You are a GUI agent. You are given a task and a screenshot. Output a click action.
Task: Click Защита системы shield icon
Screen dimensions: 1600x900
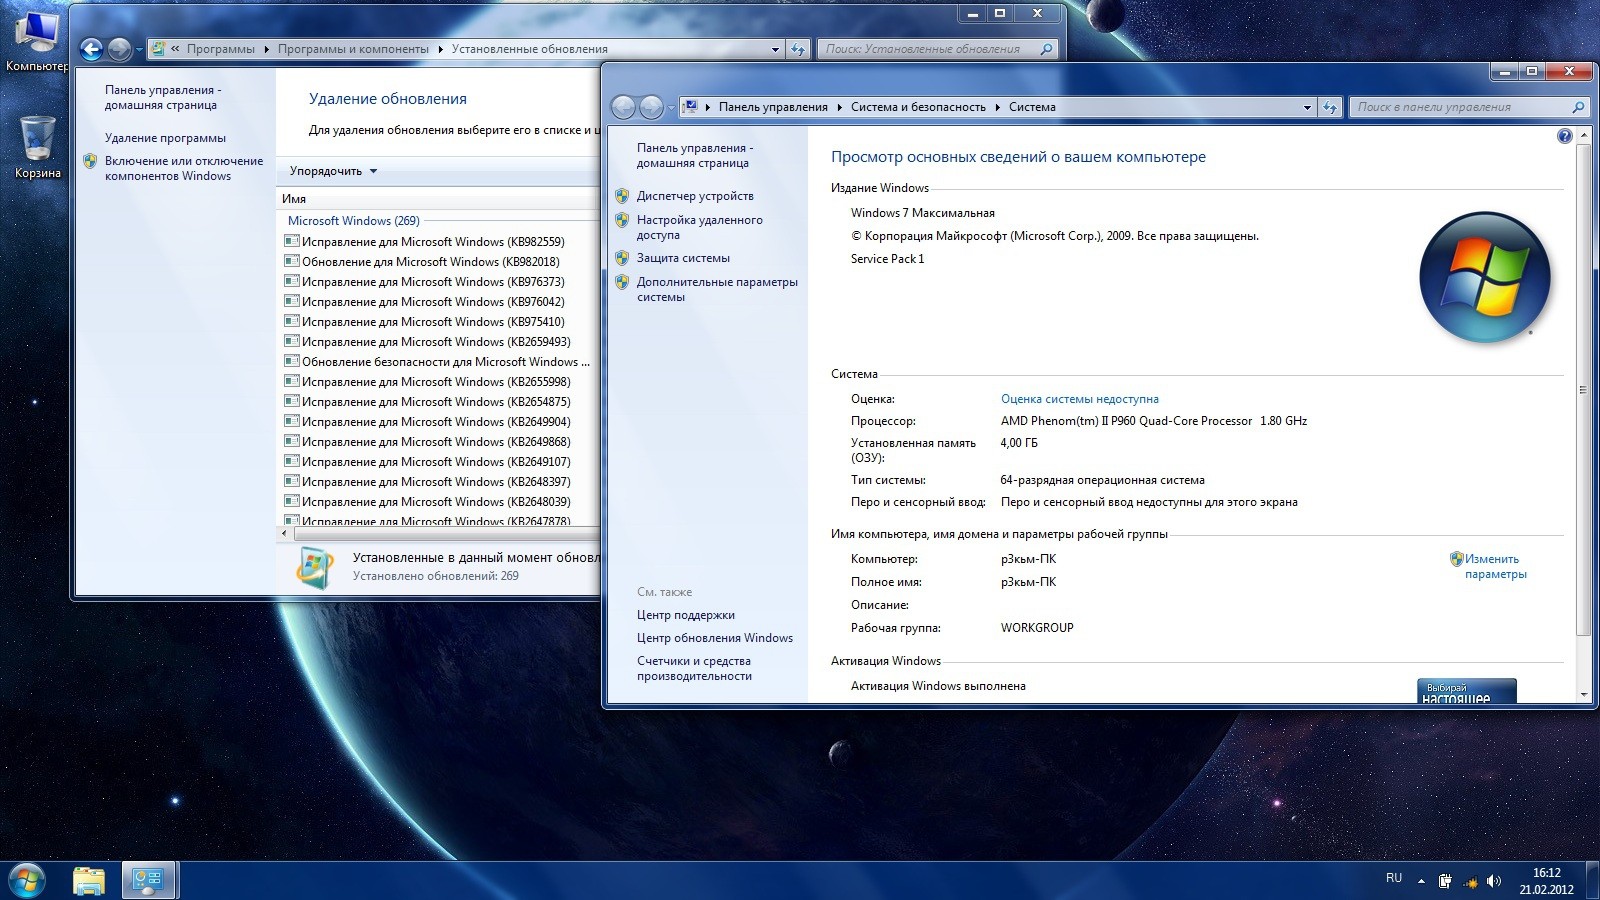[x=622, y=258]
